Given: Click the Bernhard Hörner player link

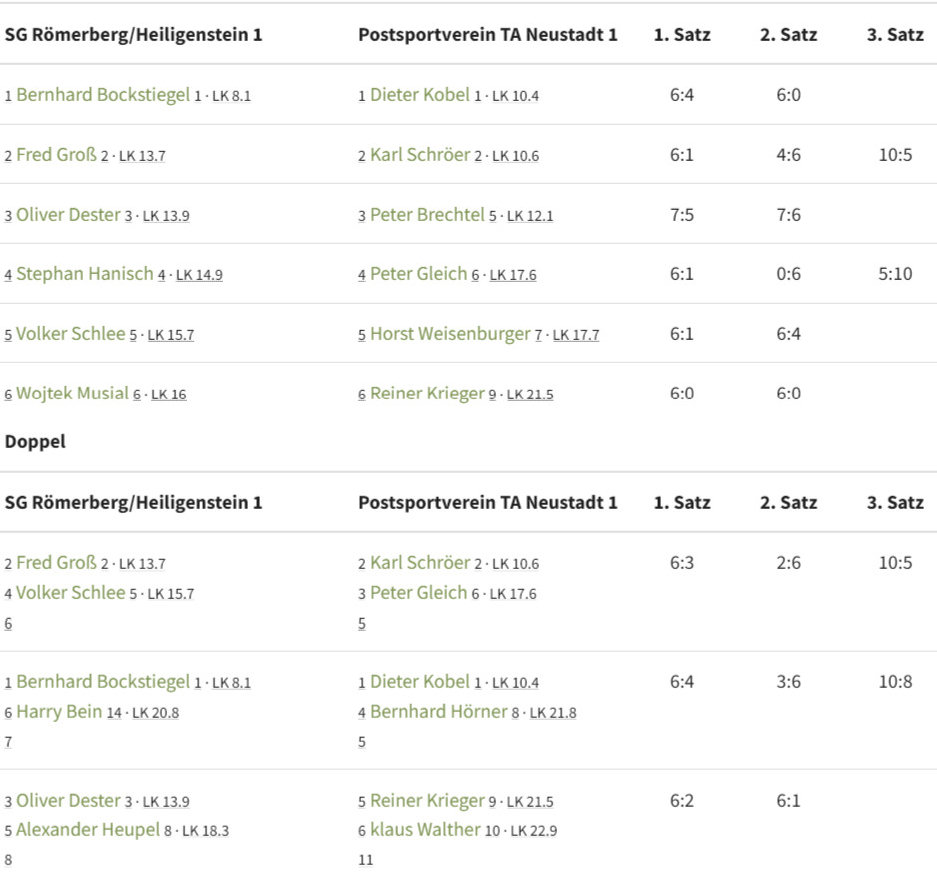Looking at the screenshot, I should pos(439,711).
